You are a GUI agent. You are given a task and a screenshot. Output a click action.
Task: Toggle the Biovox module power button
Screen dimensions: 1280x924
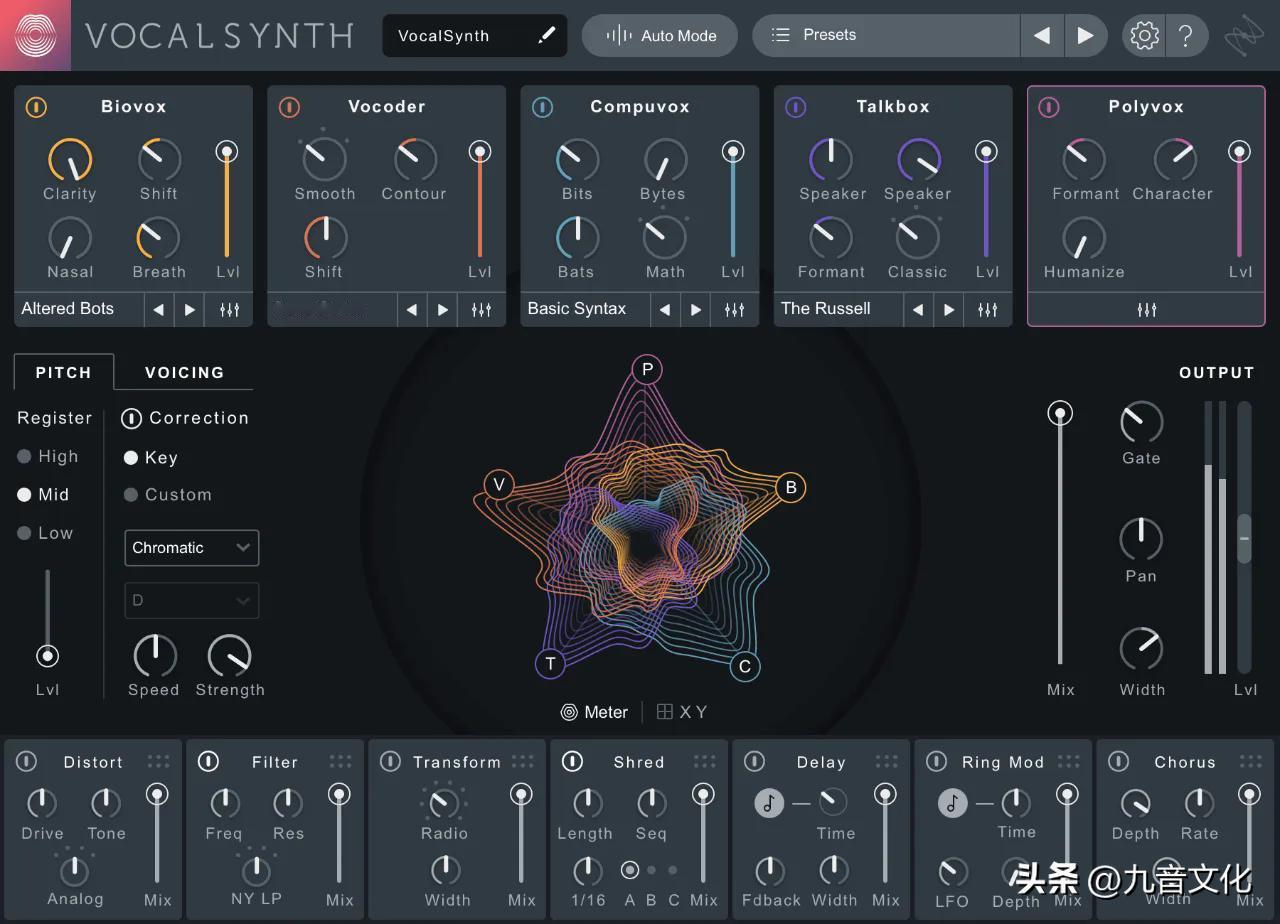pyautogui.click(x=36, y=107)
